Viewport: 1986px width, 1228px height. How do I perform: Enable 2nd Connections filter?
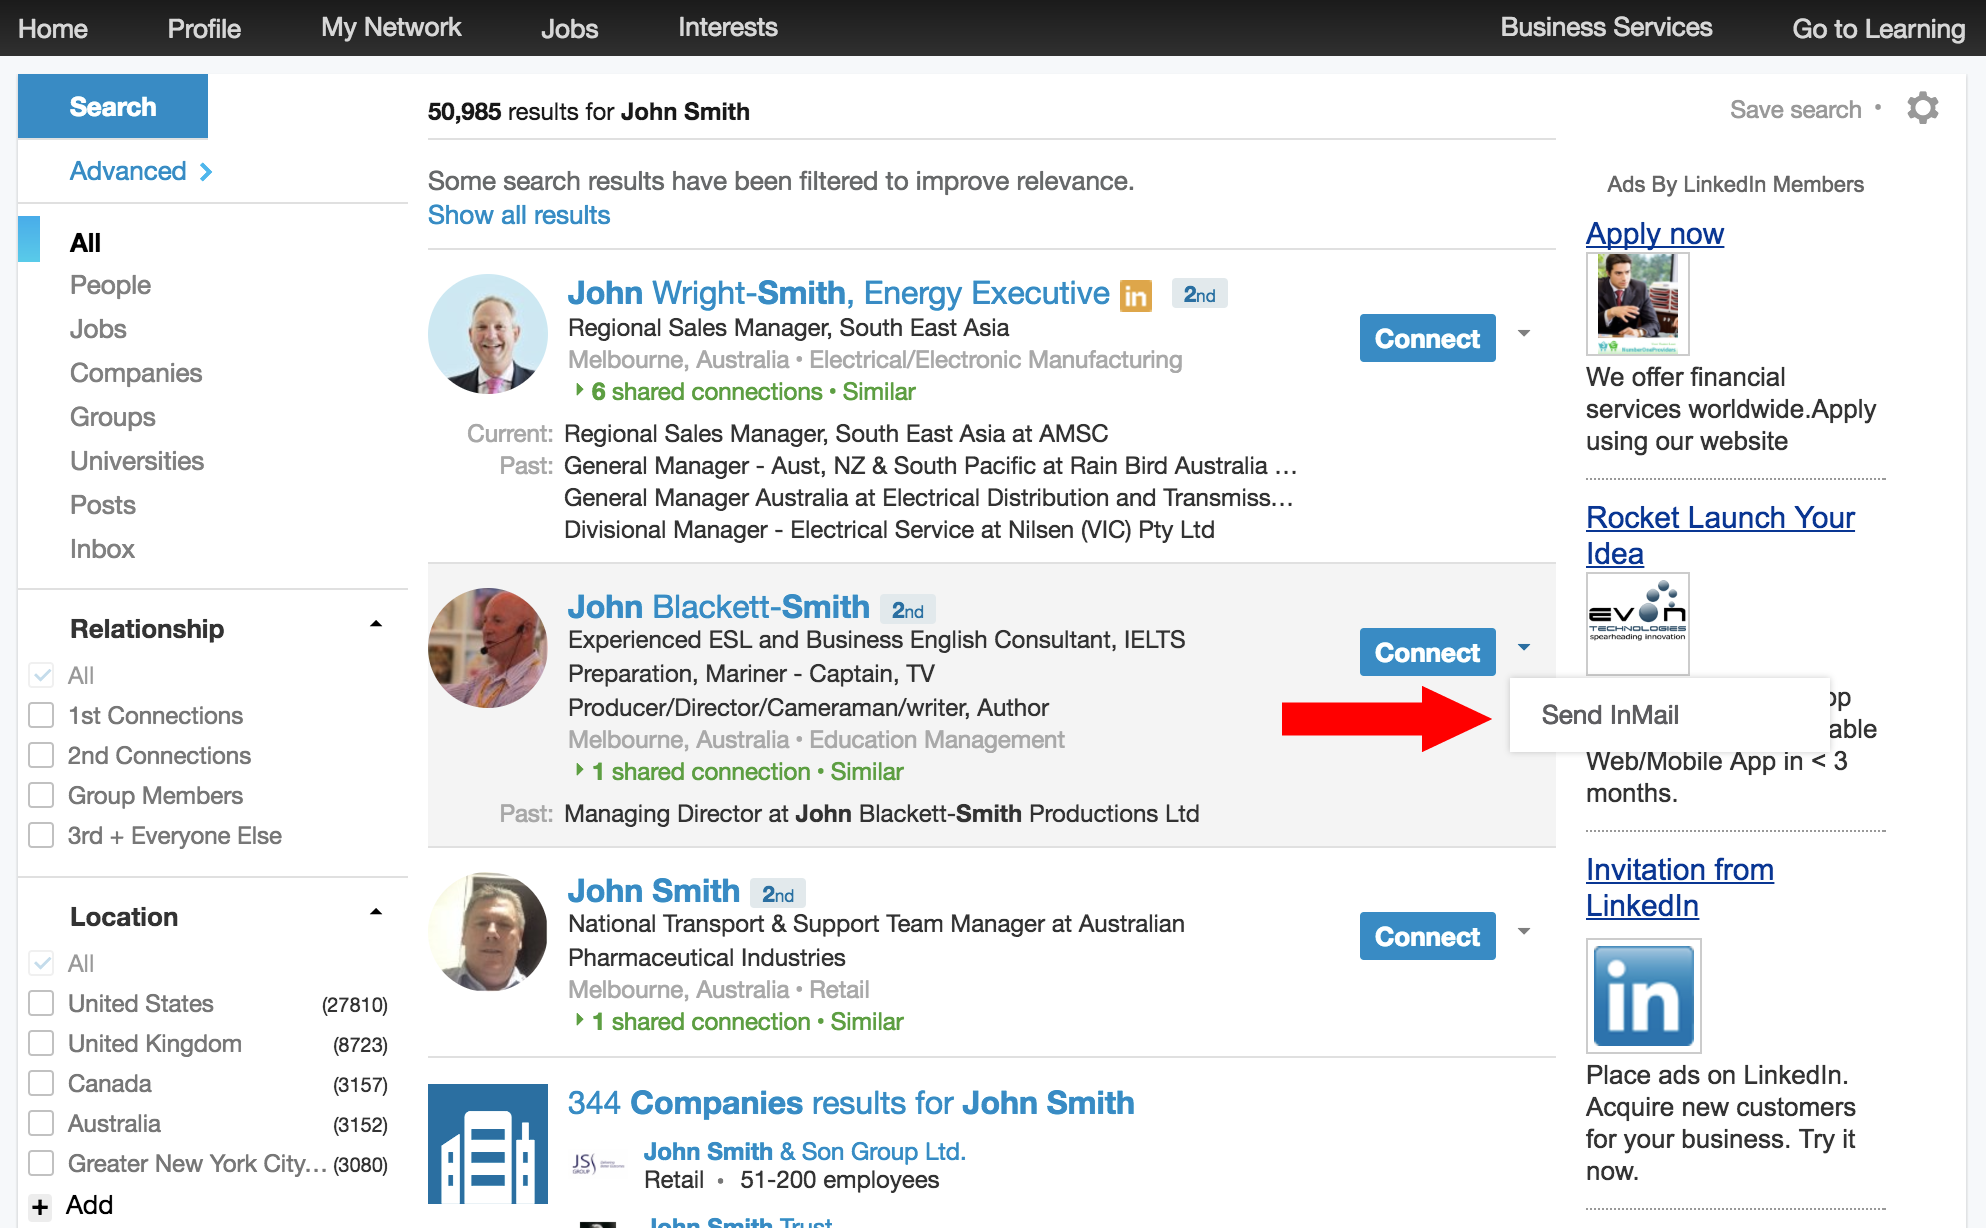point(41,755)
